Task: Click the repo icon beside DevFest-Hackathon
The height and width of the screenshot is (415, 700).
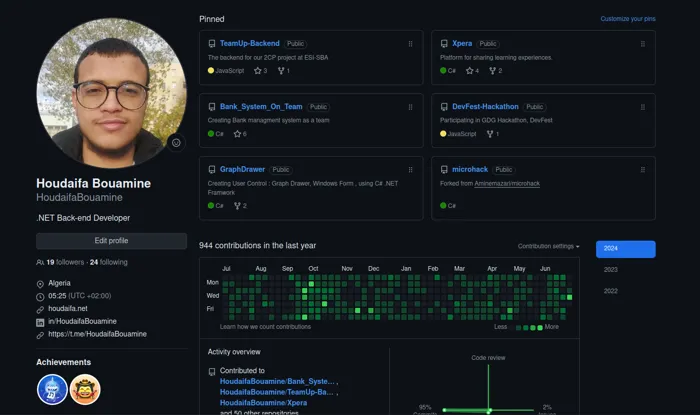Action: click(x=444, y=107)
